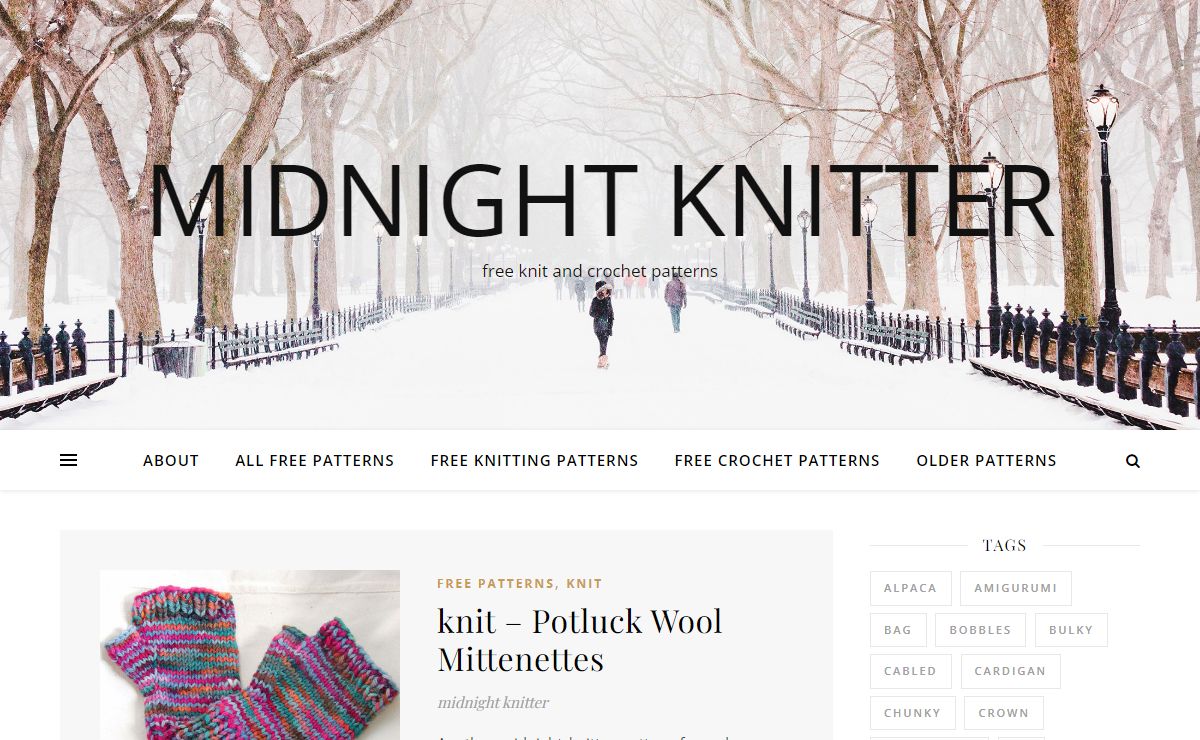This screenshot has height=740, width=1200.
Task: Select the ALPACA tag
Action: tap(910, 588)
